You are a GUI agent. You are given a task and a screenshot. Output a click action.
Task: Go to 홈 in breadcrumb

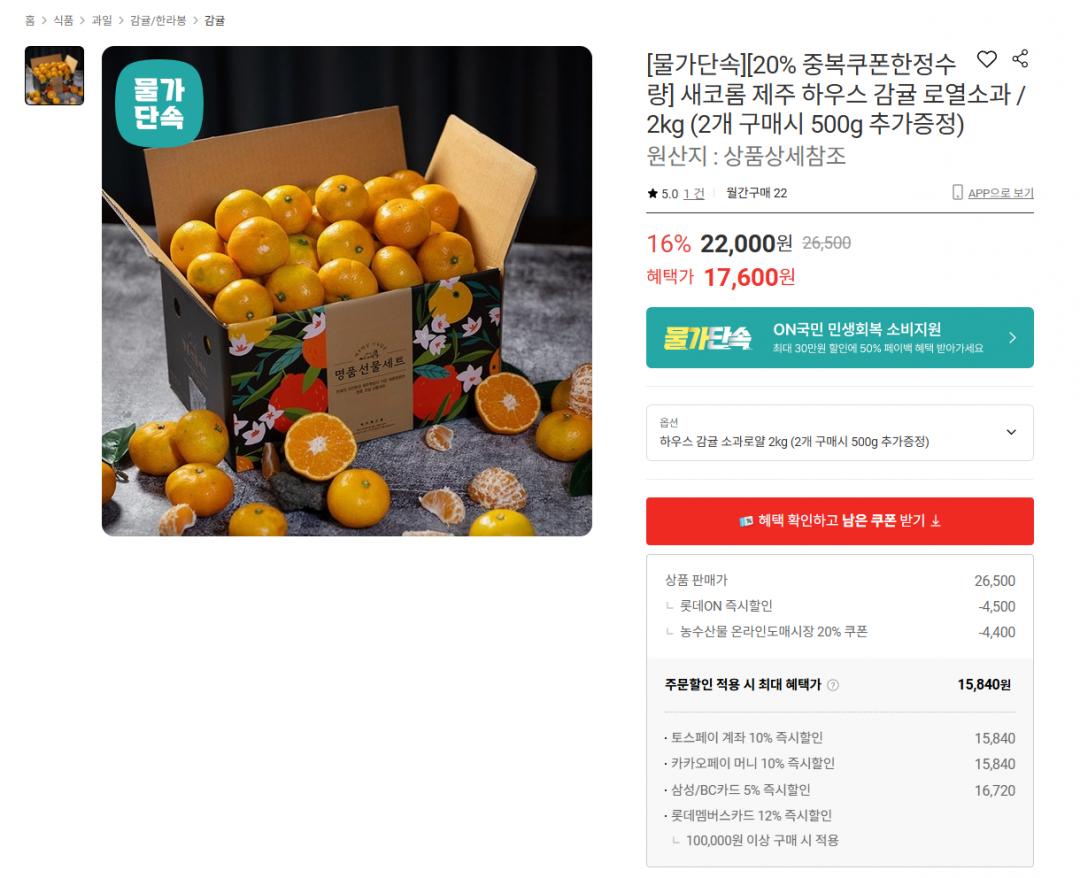tap(30, 21)
